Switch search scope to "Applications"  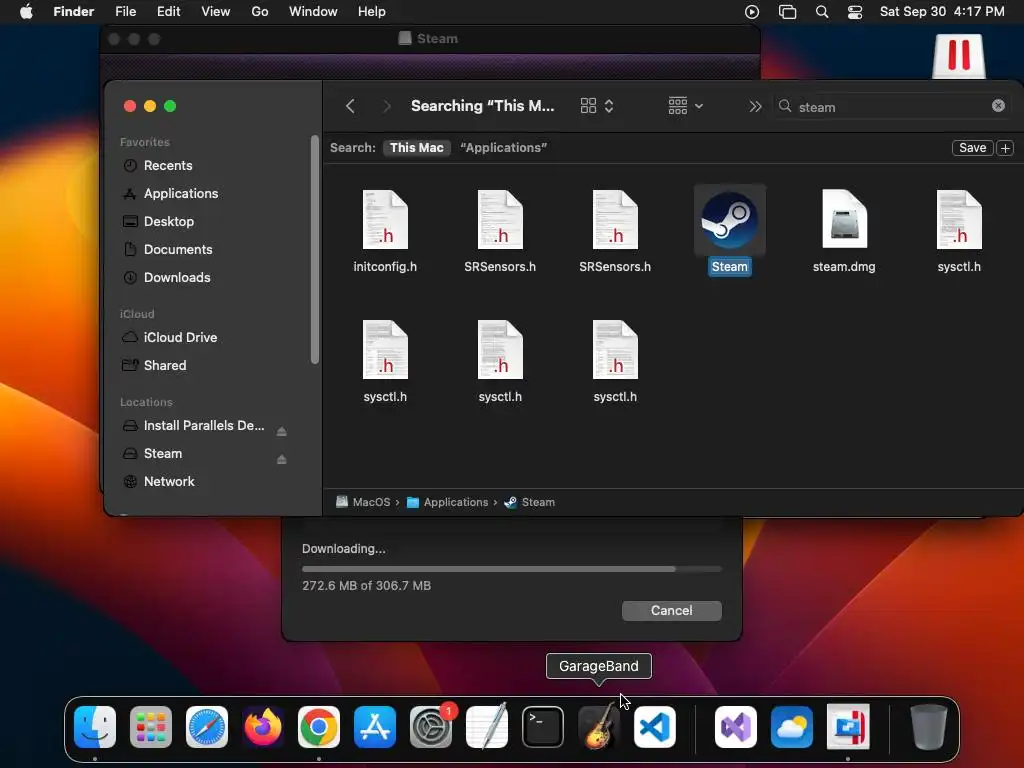[504, 148]
